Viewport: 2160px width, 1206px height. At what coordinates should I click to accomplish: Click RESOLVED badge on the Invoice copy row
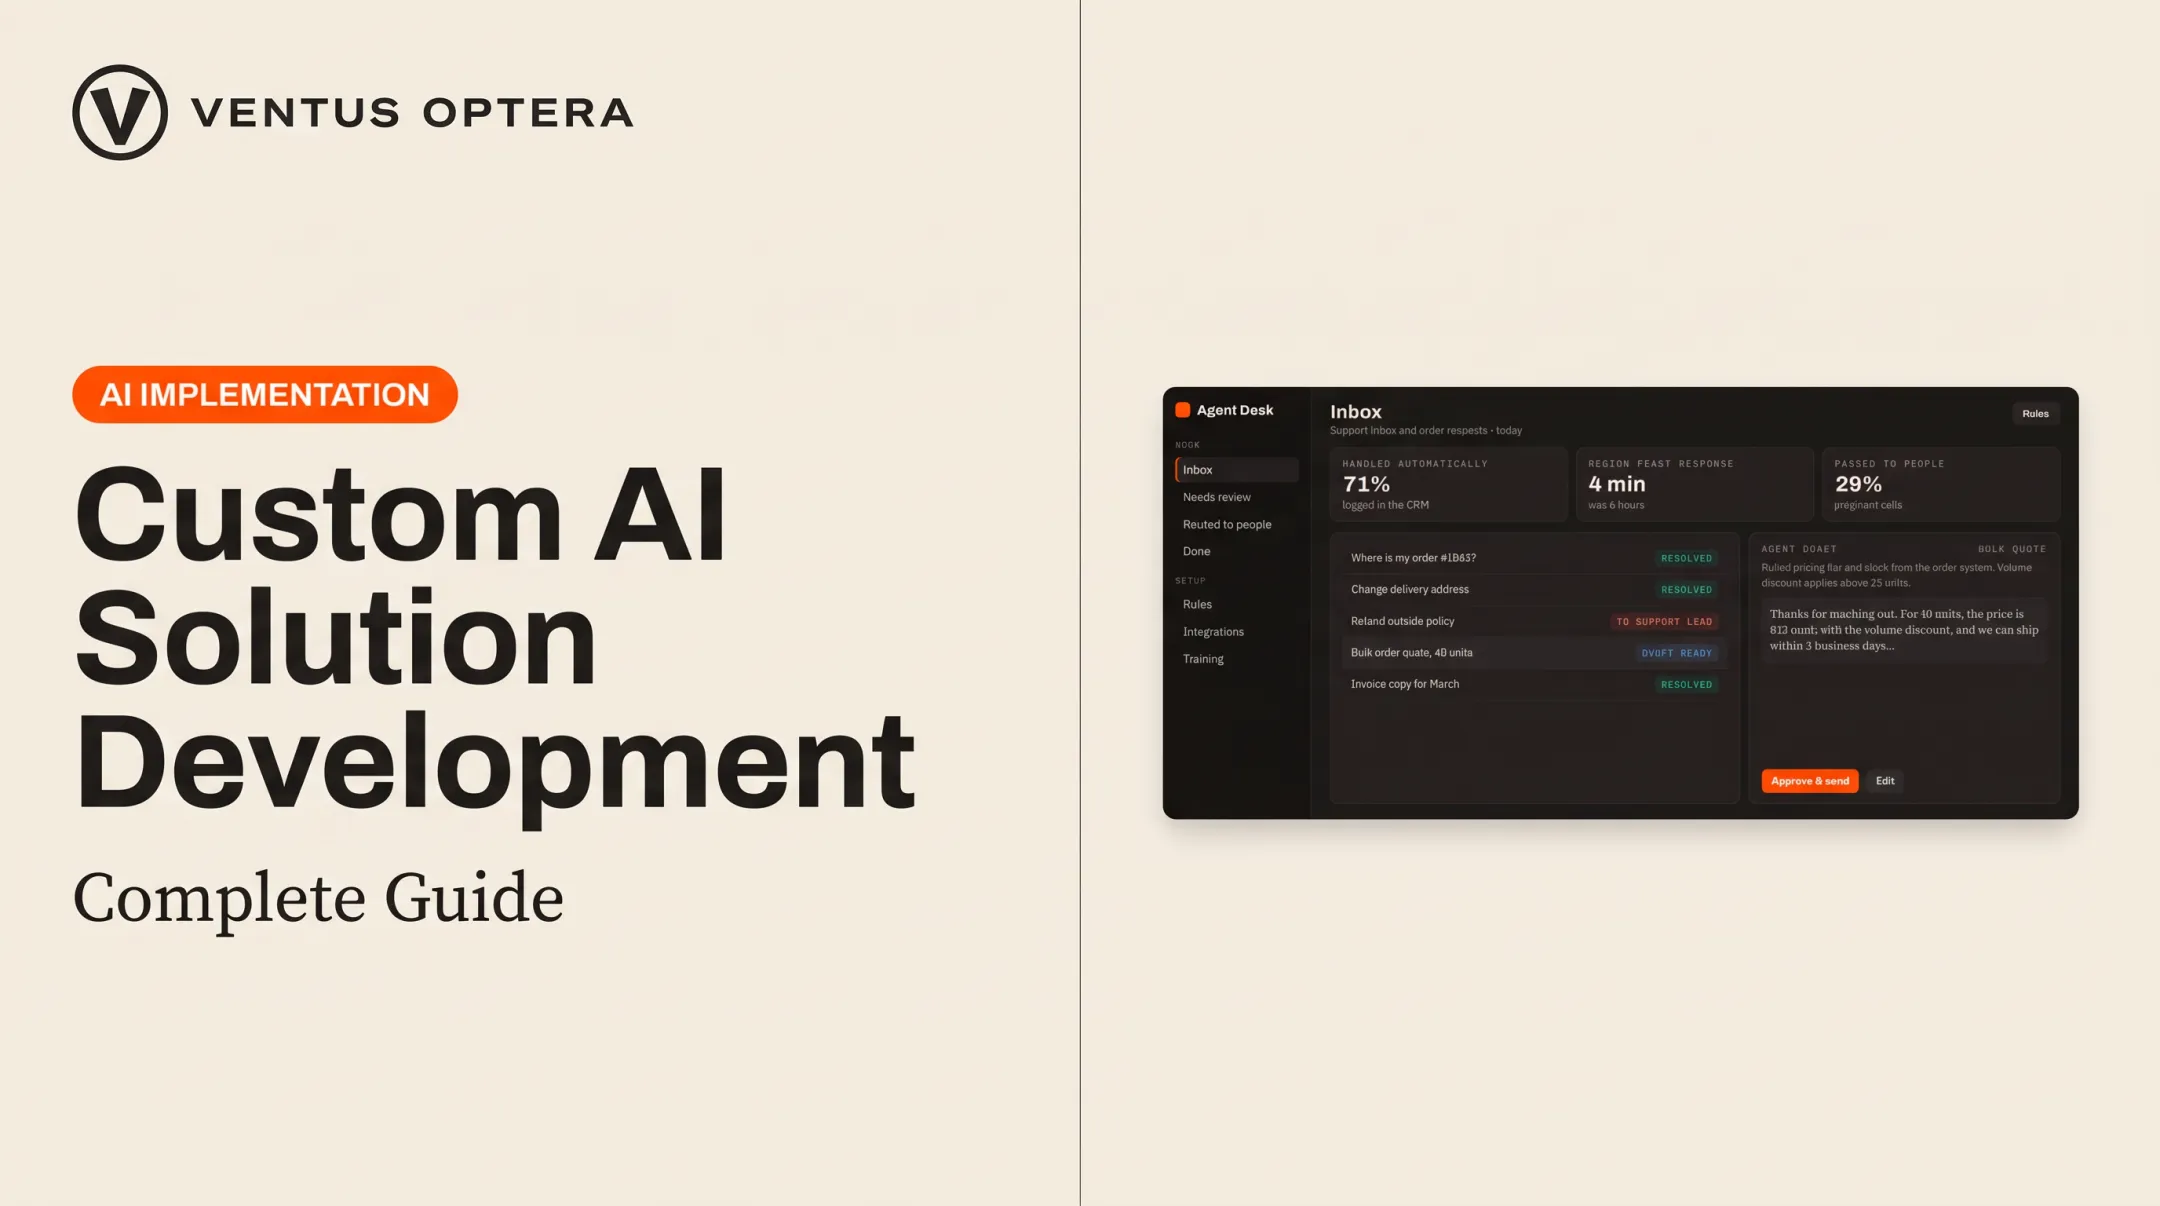[x=1686, y=684]
